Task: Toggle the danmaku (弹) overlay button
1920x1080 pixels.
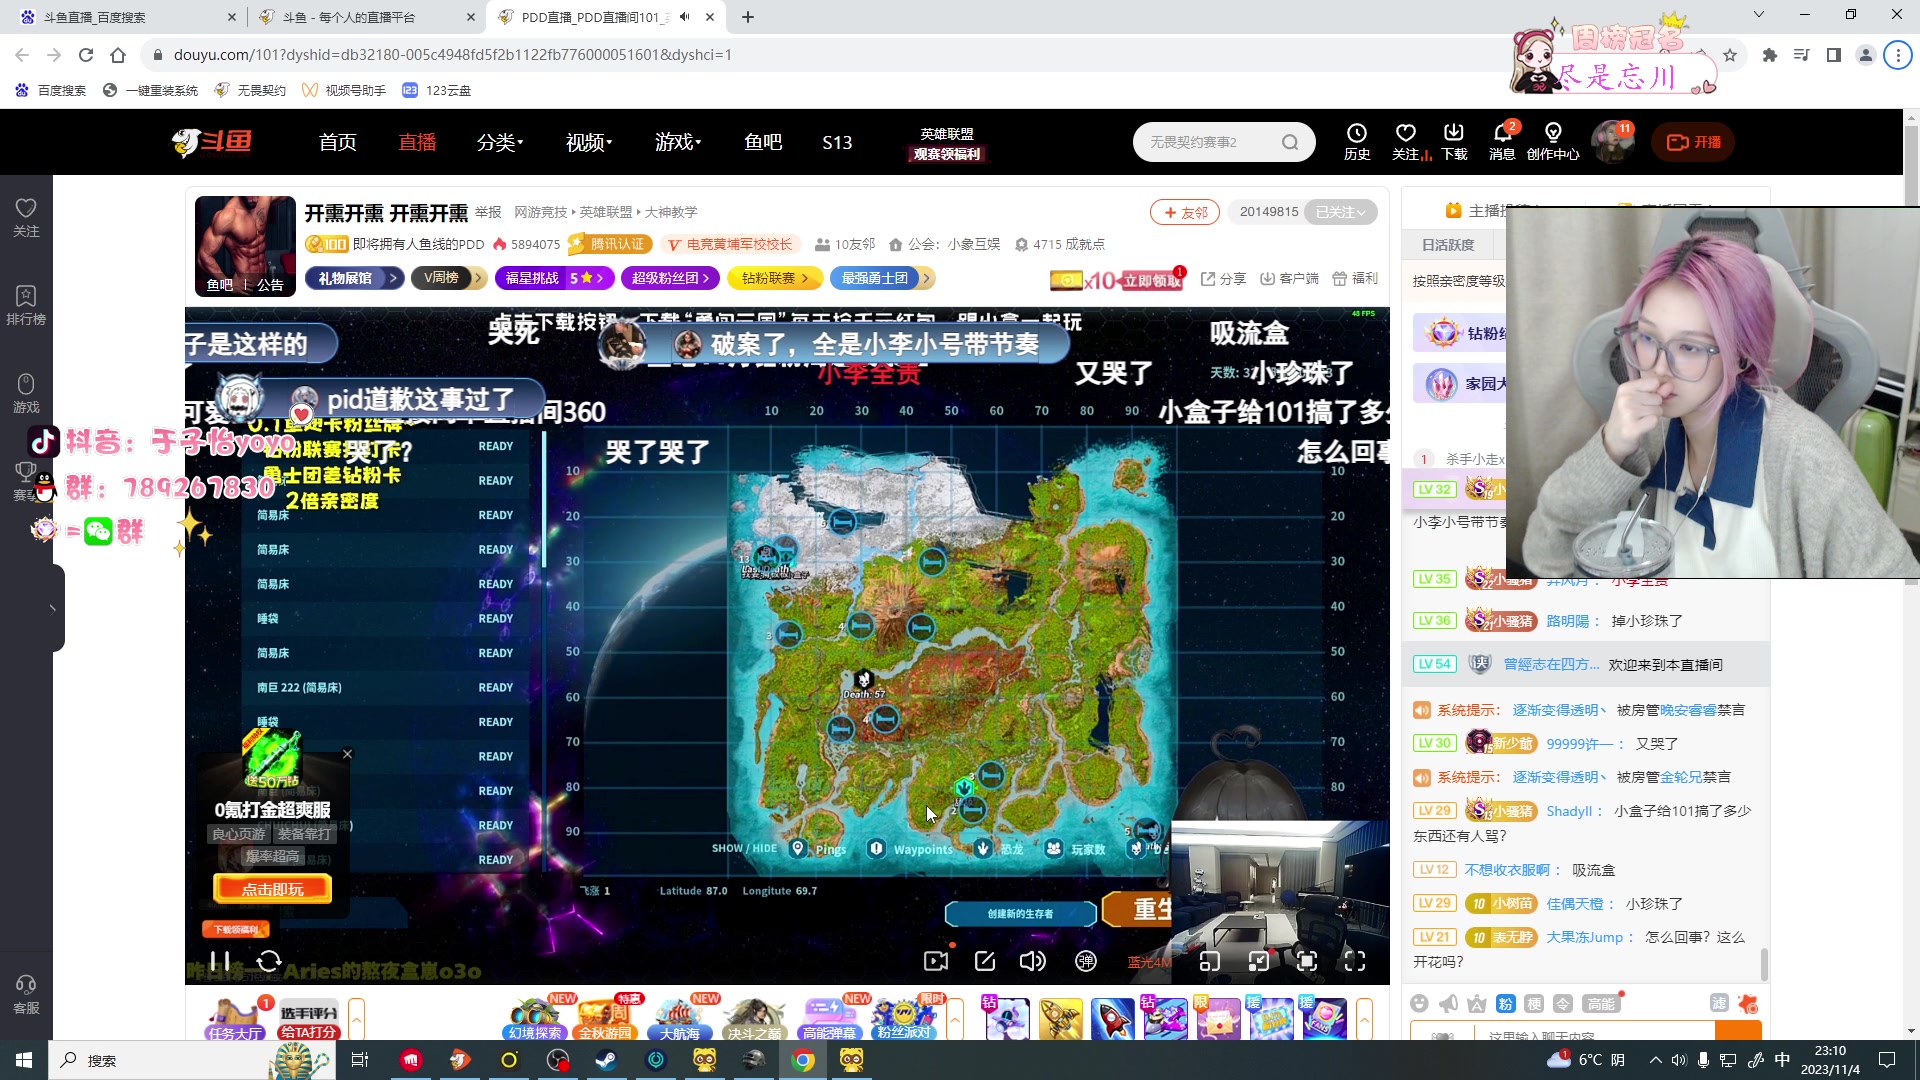Action: [x=1085, y=961]
